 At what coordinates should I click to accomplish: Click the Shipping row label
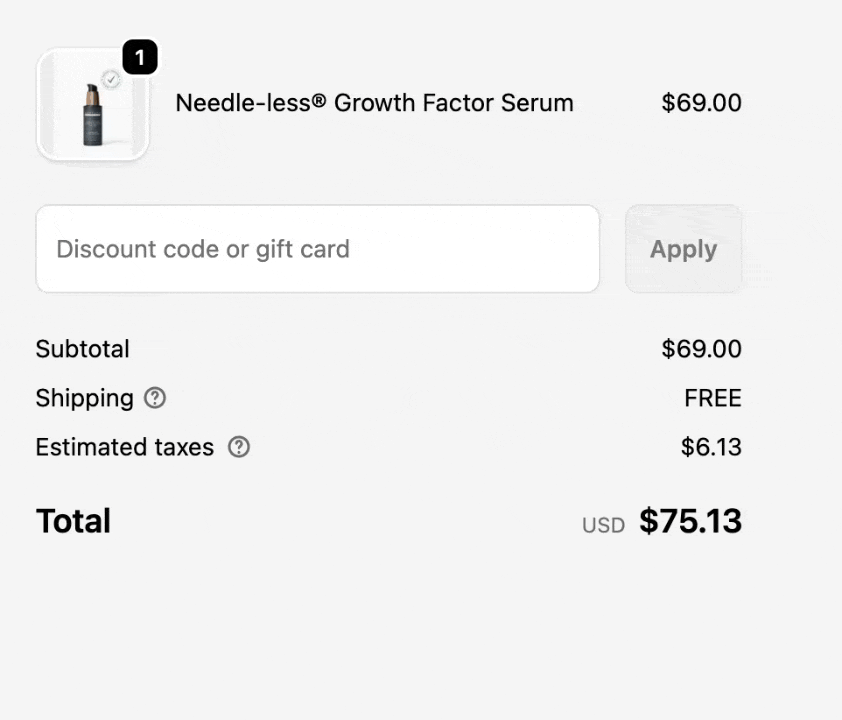(x=84, y=398)
